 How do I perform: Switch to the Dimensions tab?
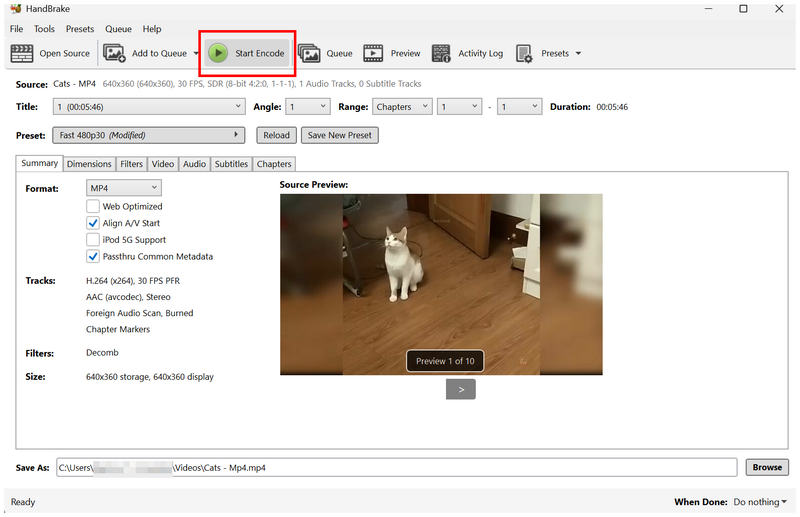point(89,164)
